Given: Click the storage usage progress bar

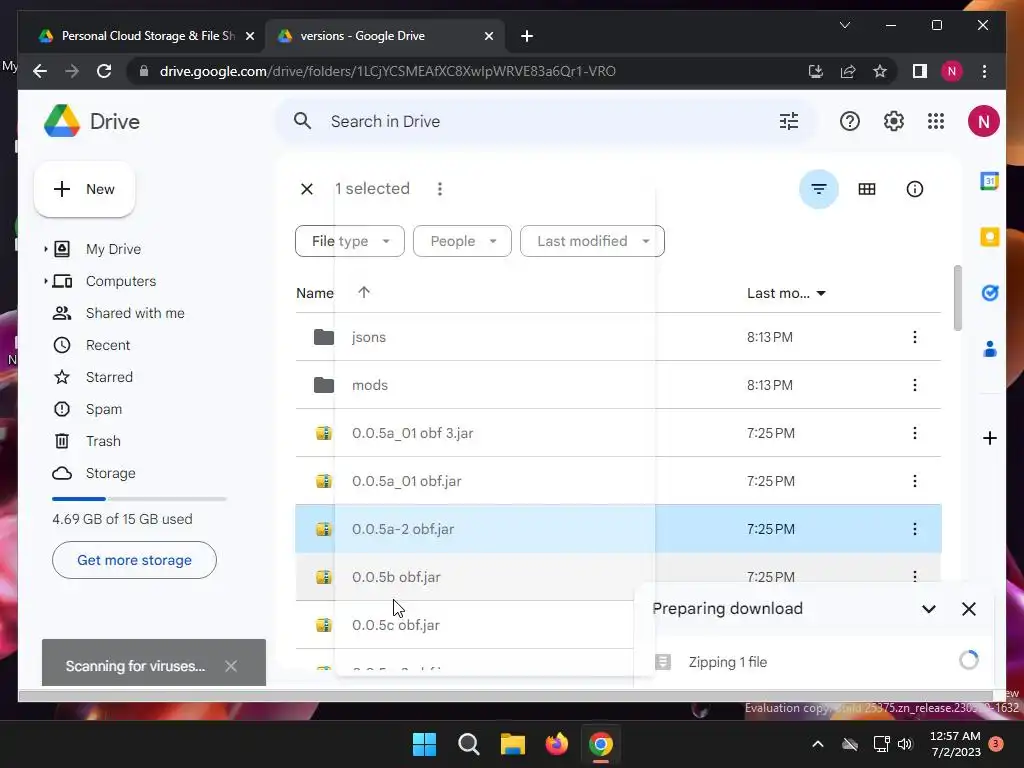Looking at the screenshot, I should [x=139, y=499].
